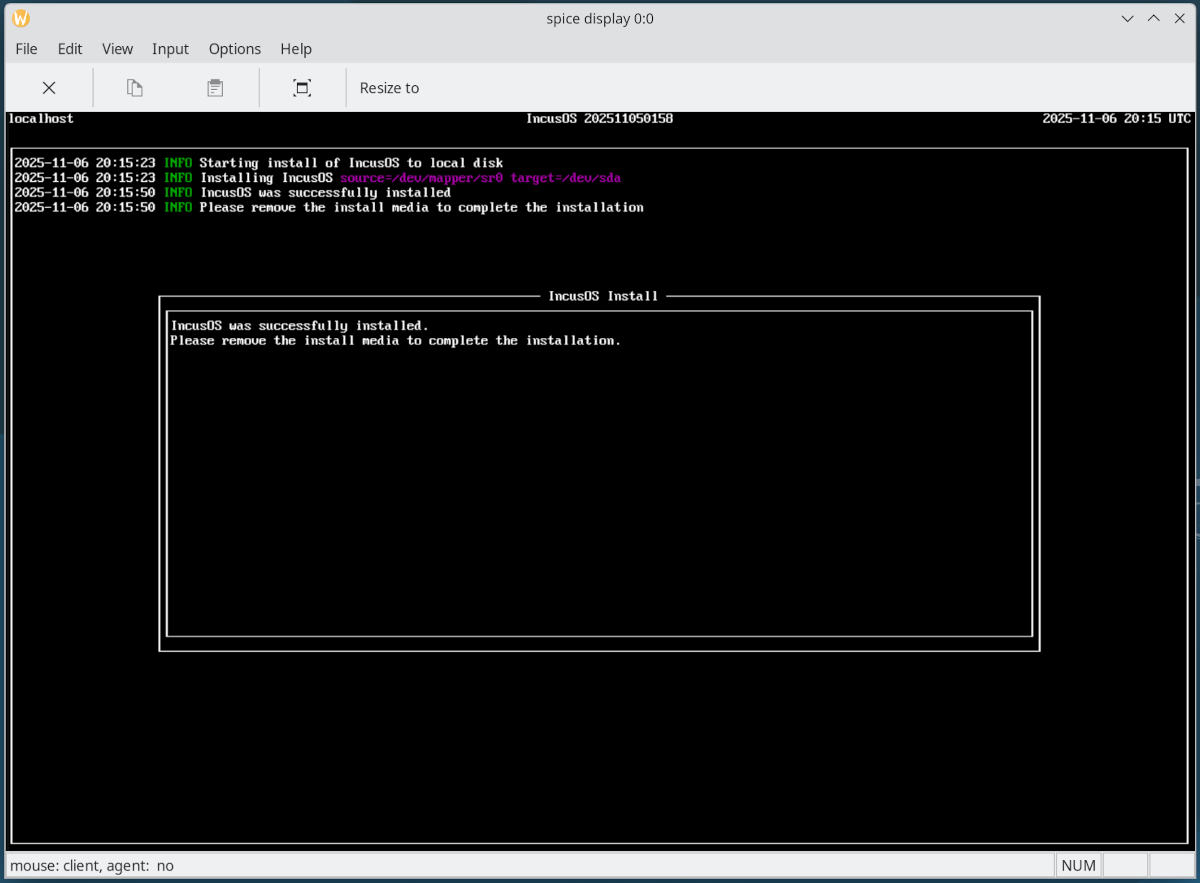
Task: Open the Options menu
Action: [234, 48]
